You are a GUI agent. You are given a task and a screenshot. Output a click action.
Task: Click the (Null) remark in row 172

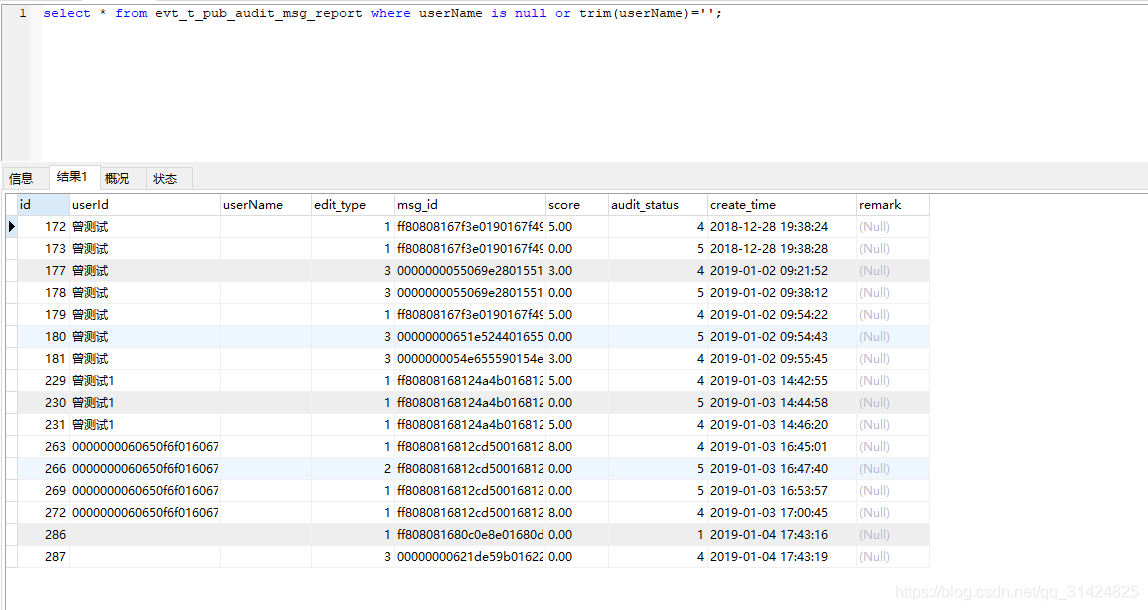pyautogui.click(x=892, y=227)
